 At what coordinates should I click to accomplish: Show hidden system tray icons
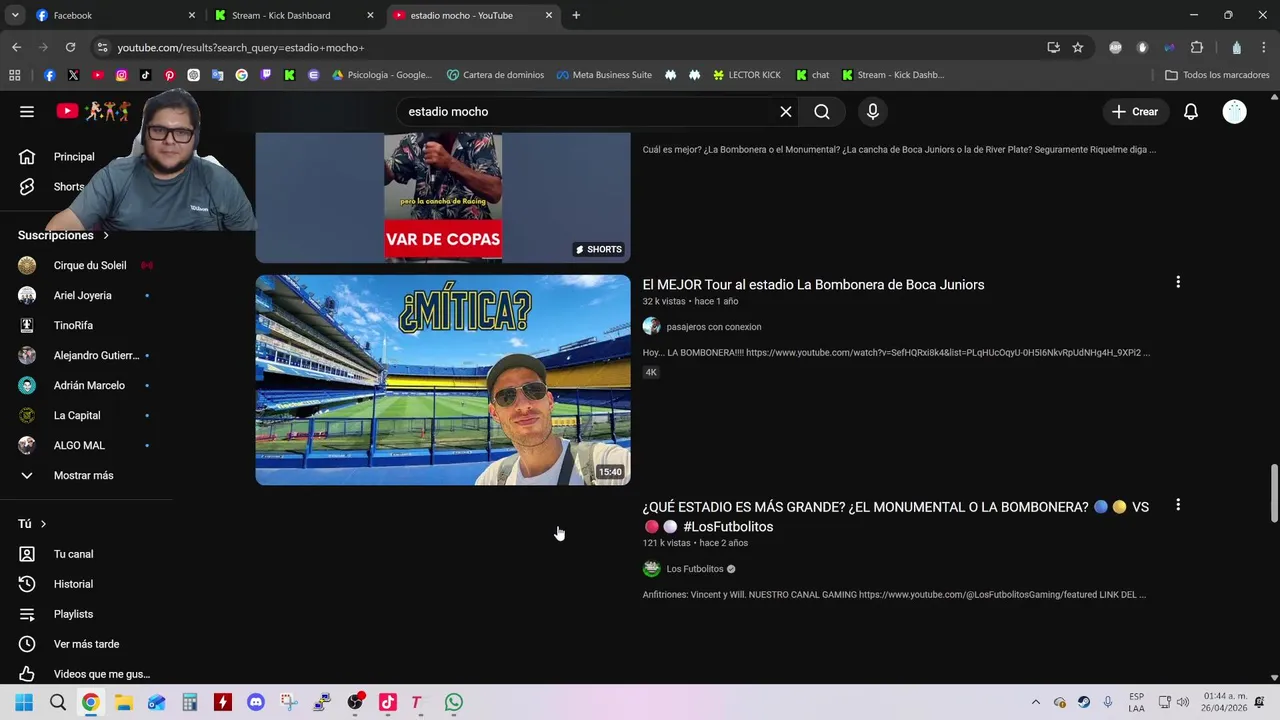(1036, 702)
